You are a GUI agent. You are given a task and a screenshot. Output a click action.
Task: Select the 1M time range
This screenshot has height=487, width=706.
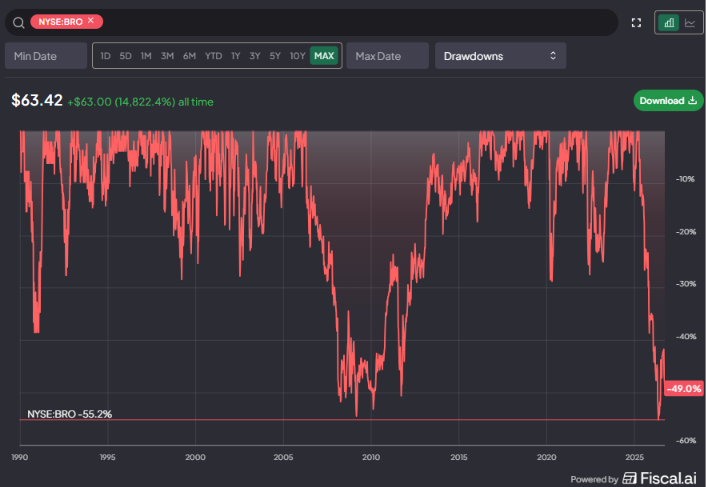(146, 56)
